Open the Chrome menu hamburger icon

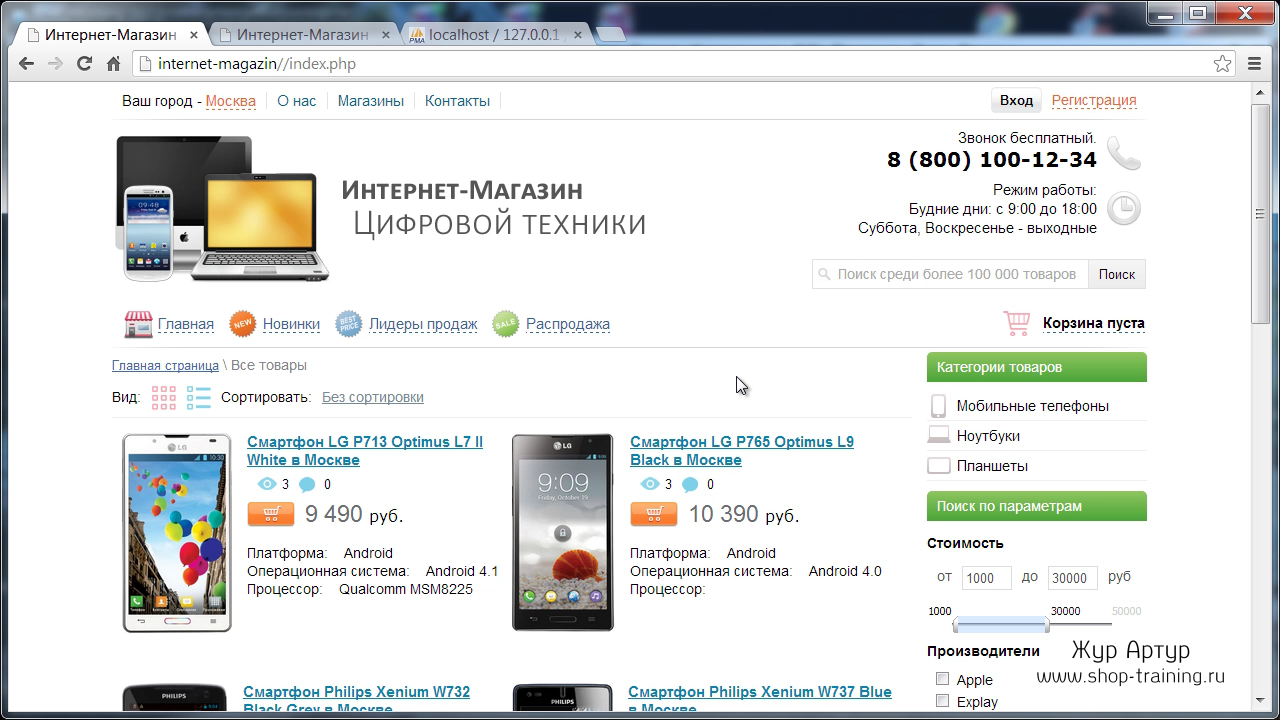pos(1255,64)
